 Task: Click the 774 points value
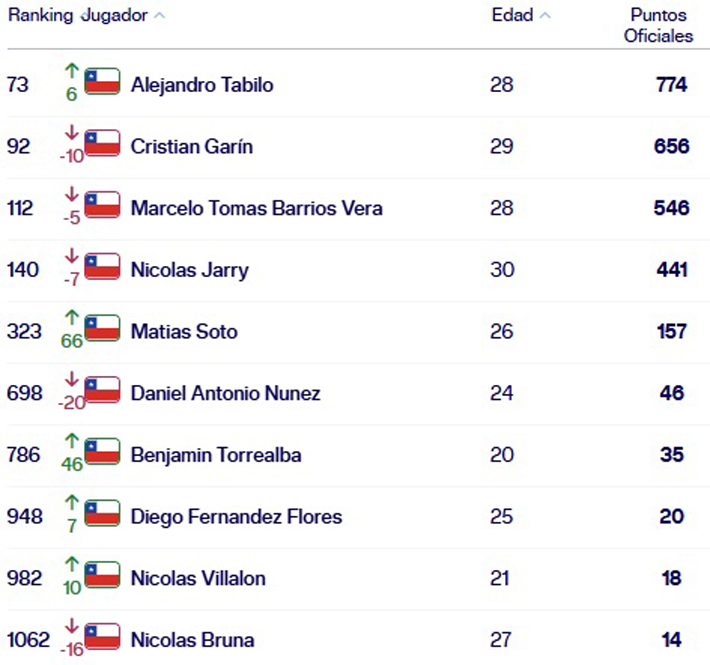point(672,85)
